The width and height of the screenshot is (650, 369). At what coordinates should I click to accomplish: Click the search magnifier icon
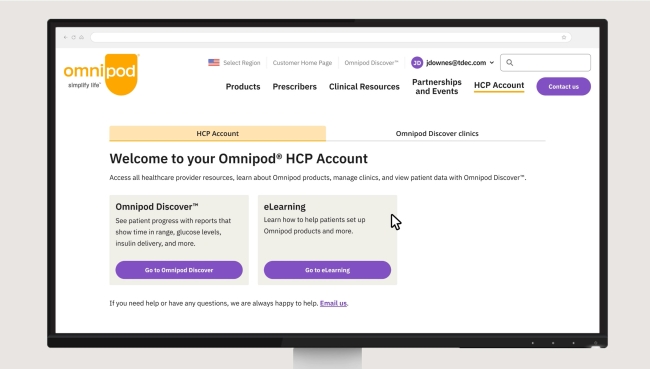click(x=509, y=63)
